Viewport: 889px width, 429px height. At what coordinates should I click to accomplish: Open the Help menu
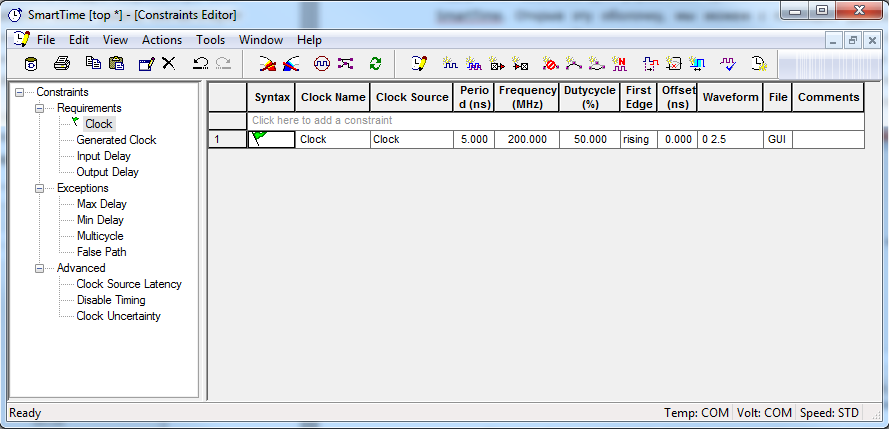(x=310, y=40)
